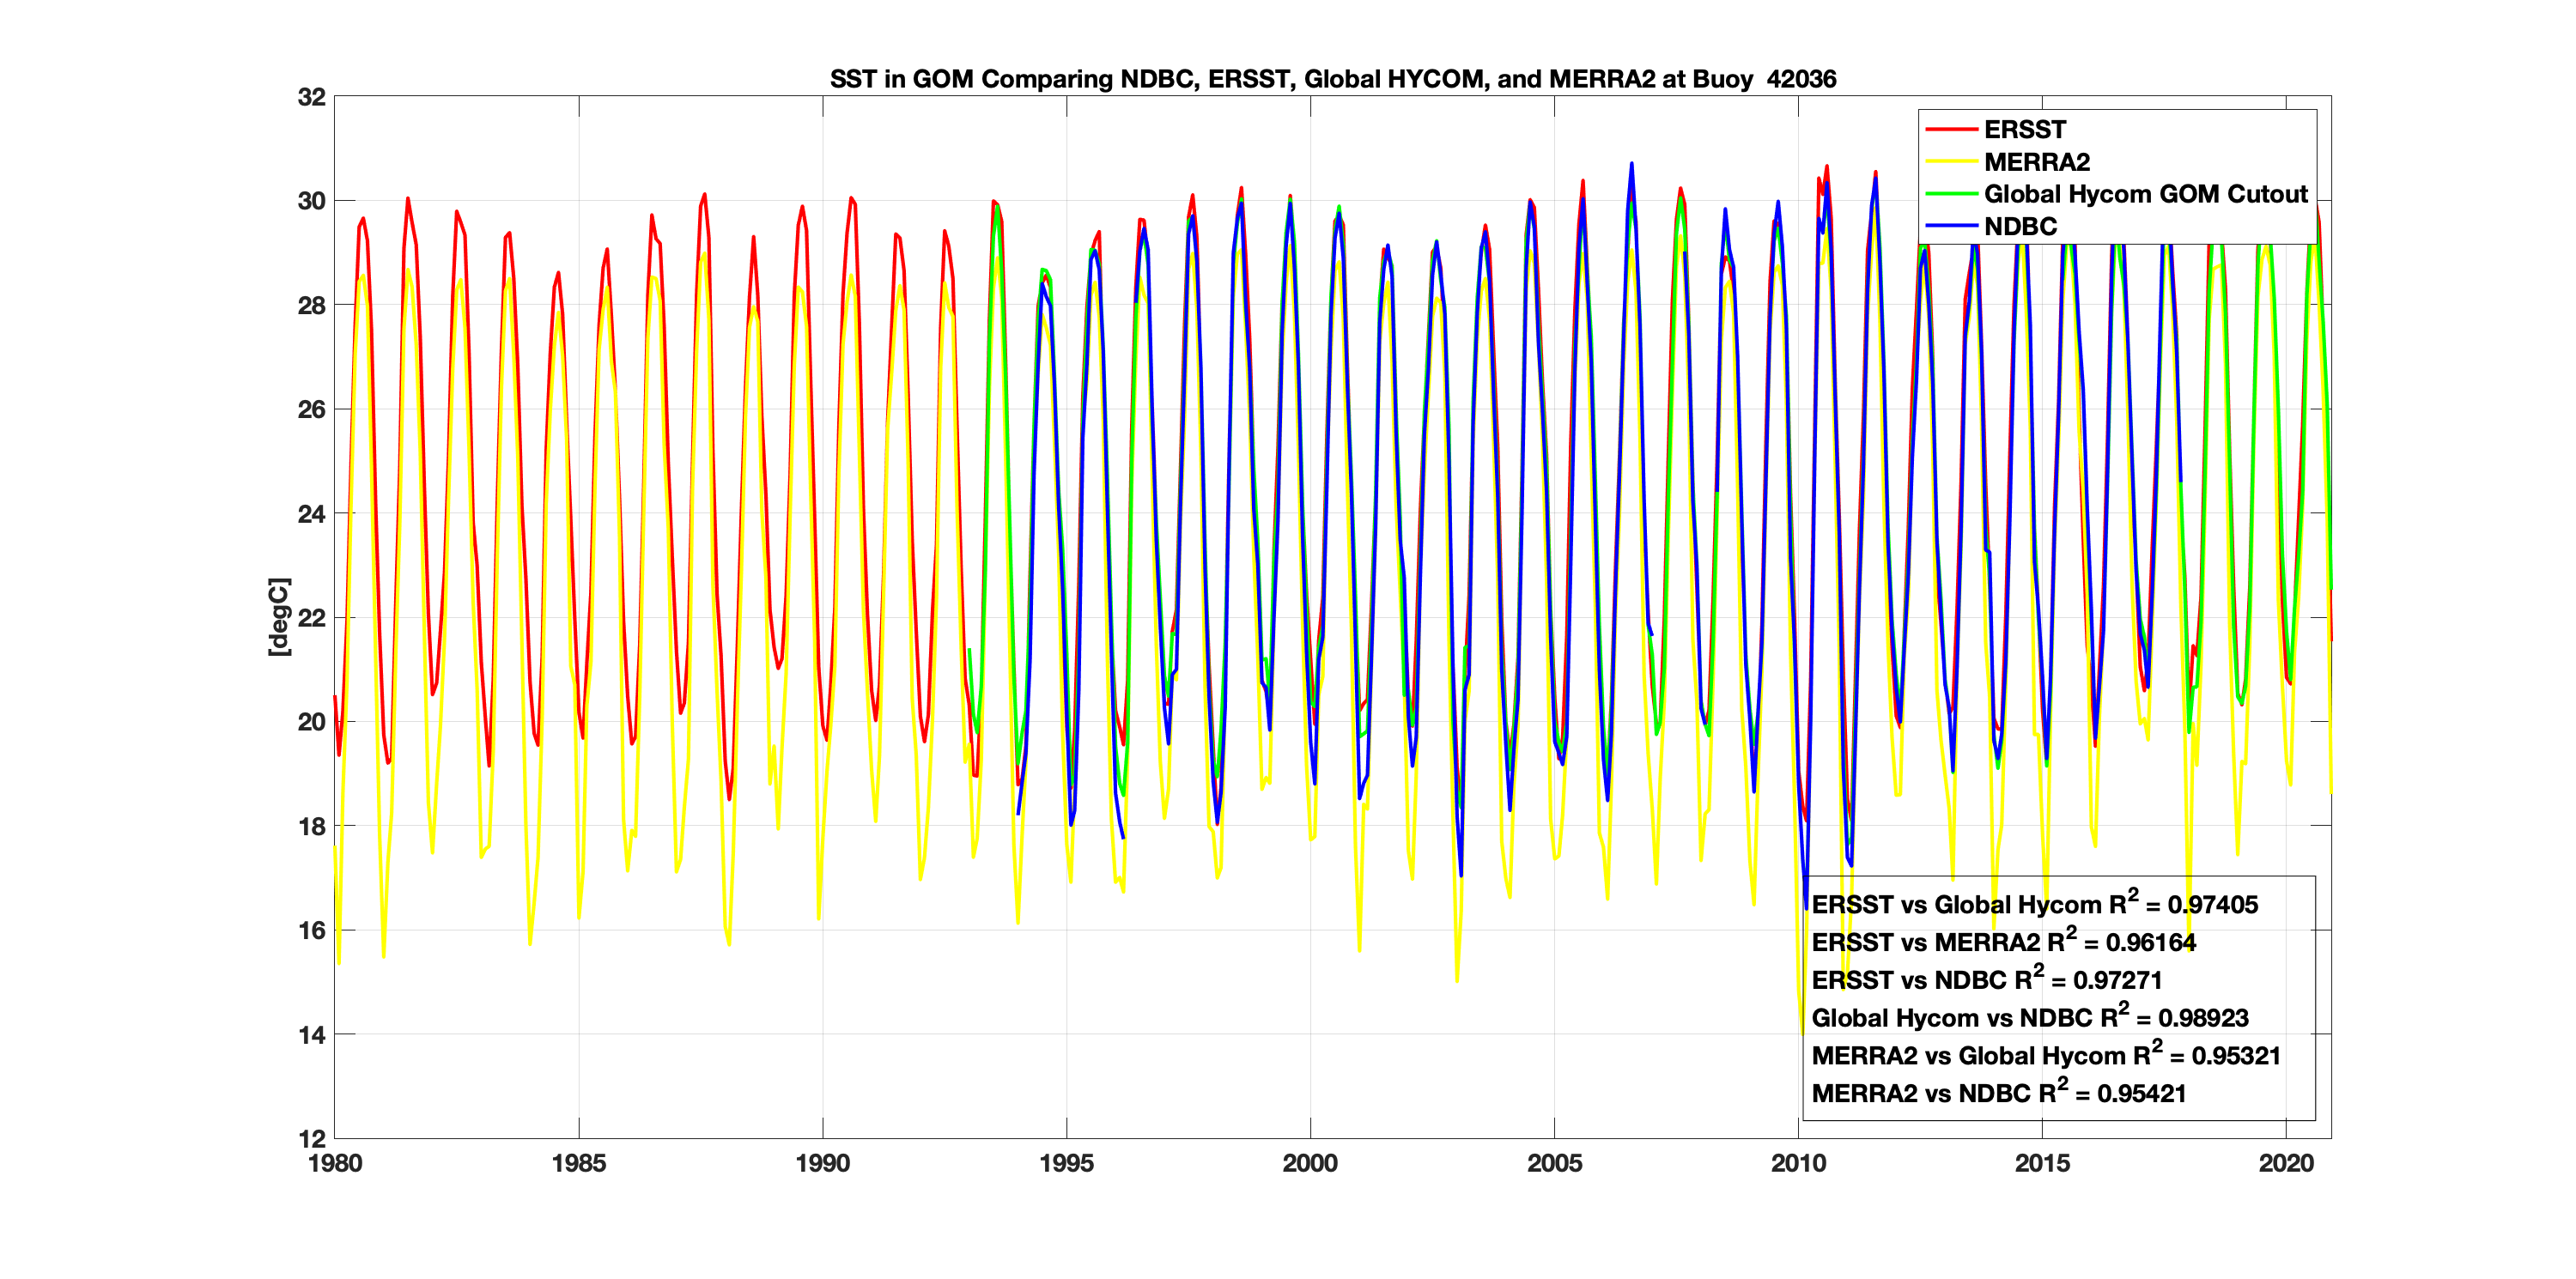
Task: Select the Global Hycom GOM Cutout label
Action: coord(2145,194)
